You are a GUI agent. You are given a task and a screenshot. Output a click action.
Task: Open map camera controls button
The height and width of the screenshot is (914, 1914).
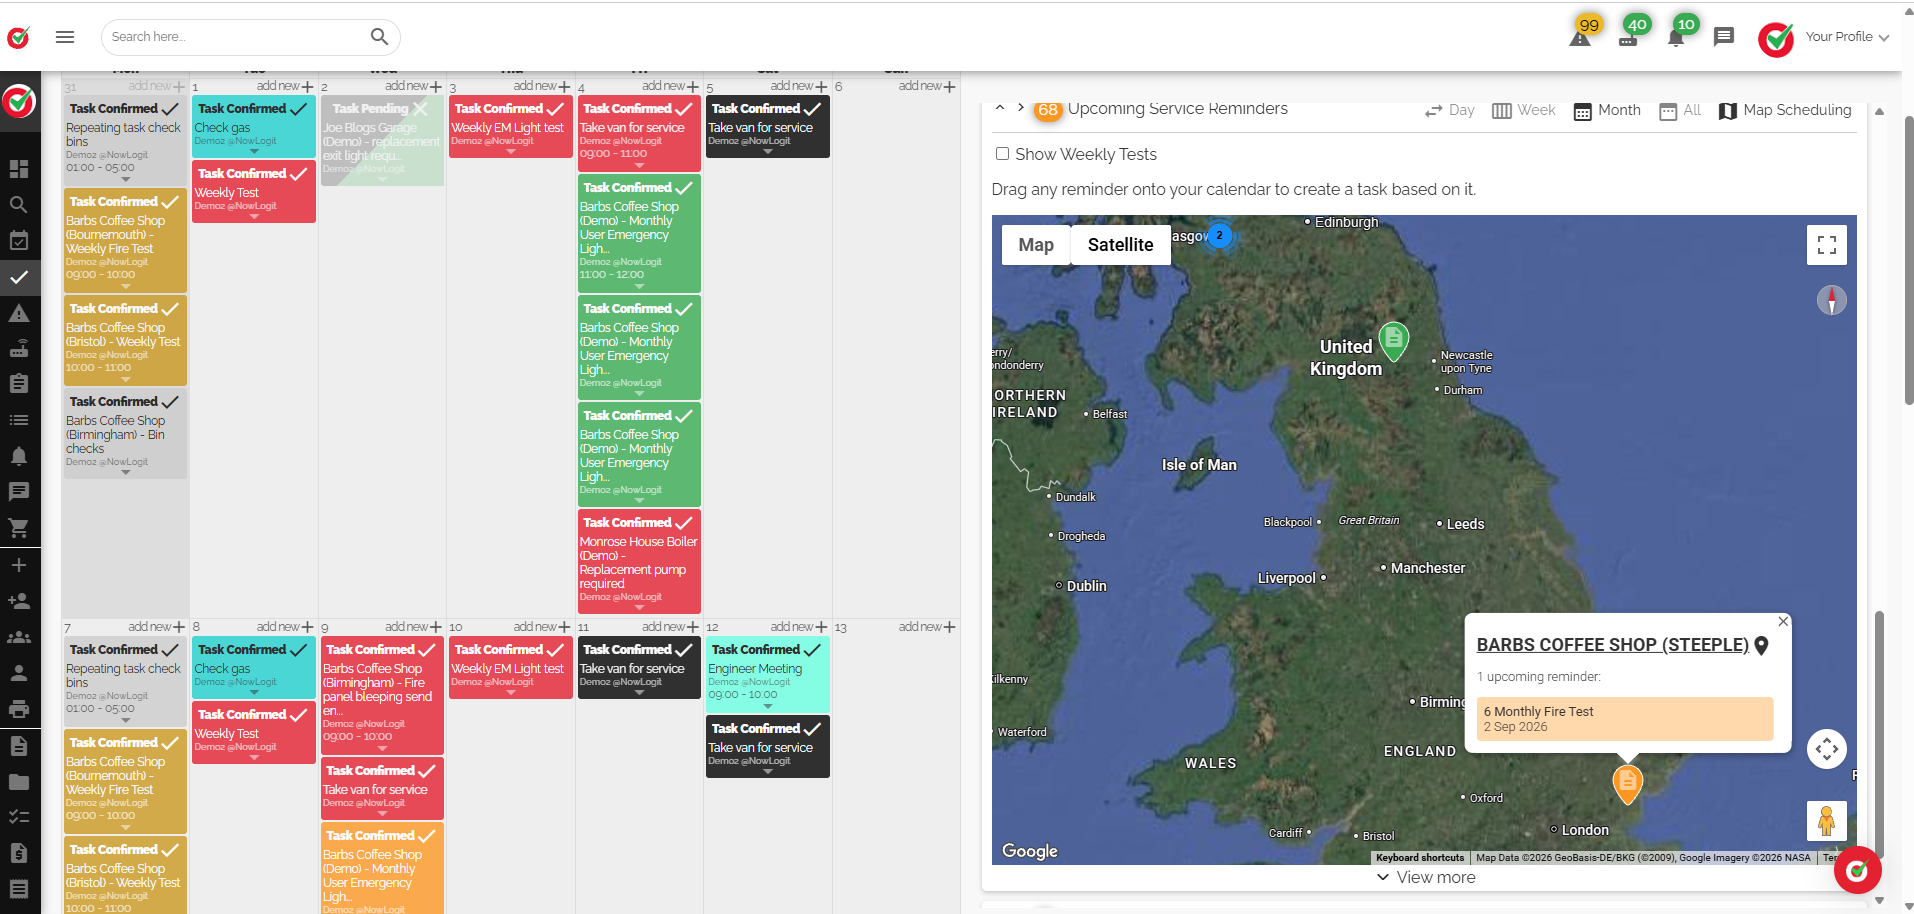tap(1826, 749)
